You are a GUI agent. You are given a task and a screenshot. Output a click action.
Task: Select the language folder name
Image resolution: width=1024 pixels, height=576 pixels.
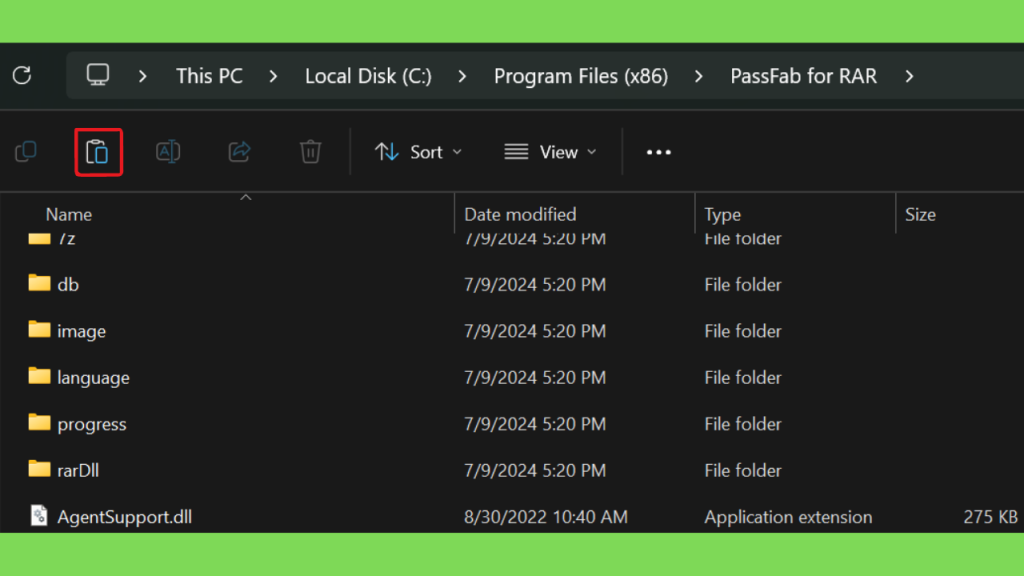pyautogui.click(x=93, y=378)
